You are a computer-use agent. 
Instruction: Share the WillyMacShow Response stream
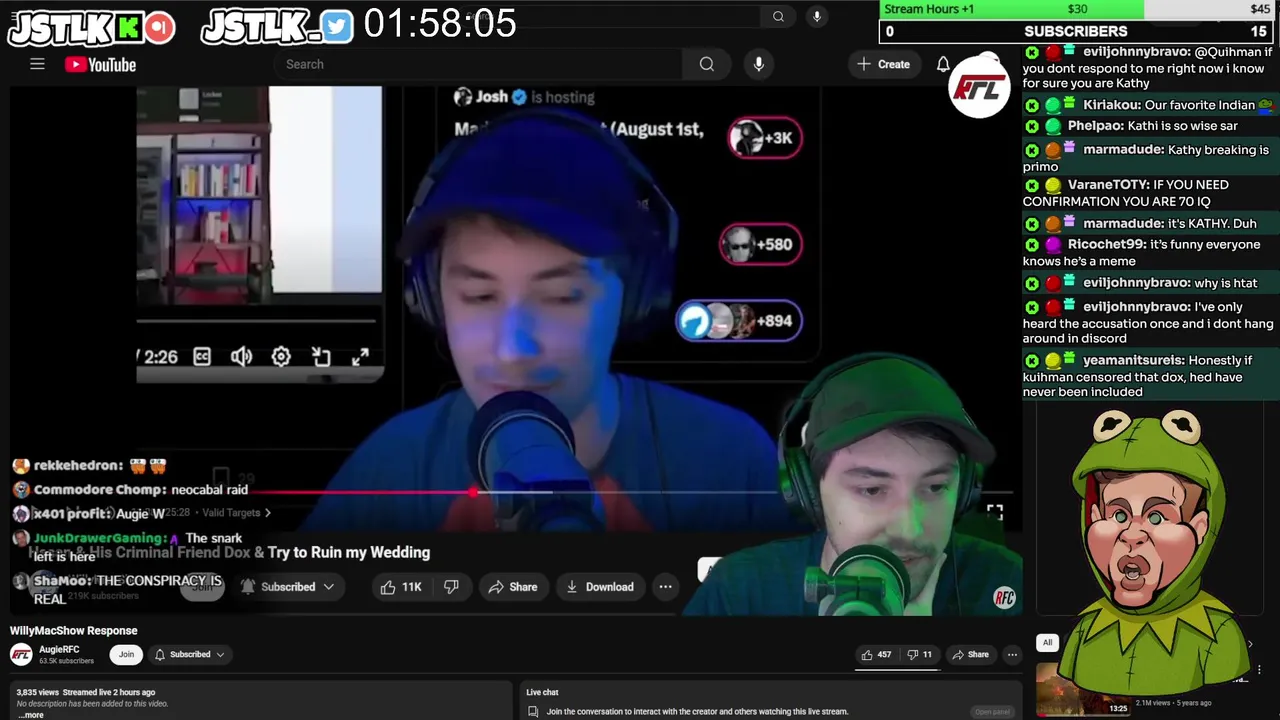(970, 655)
